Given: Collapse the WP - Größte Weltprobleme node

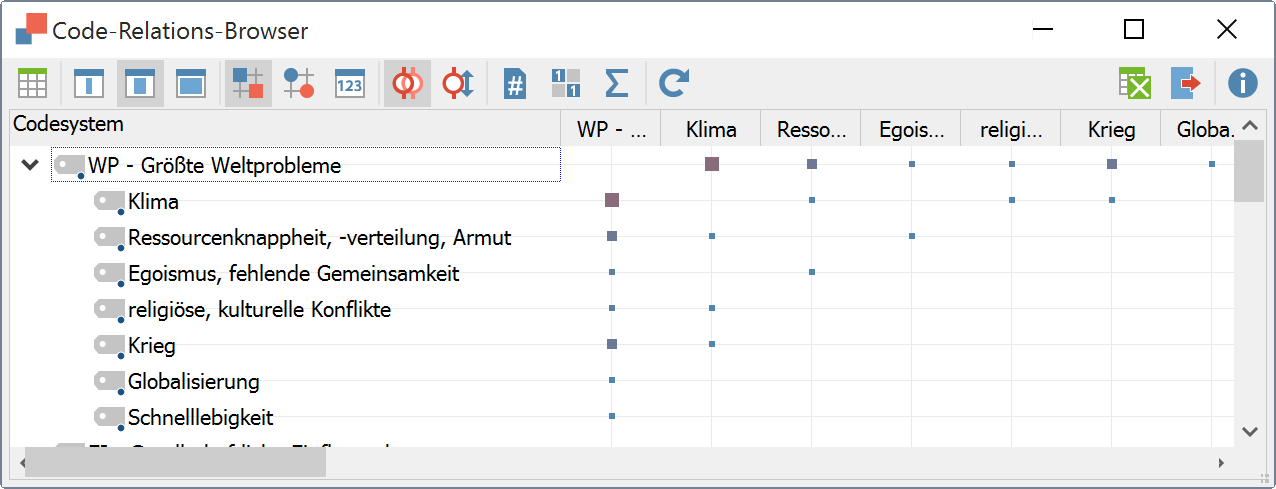Looking at the screenshot, I should tap(29, 165).
